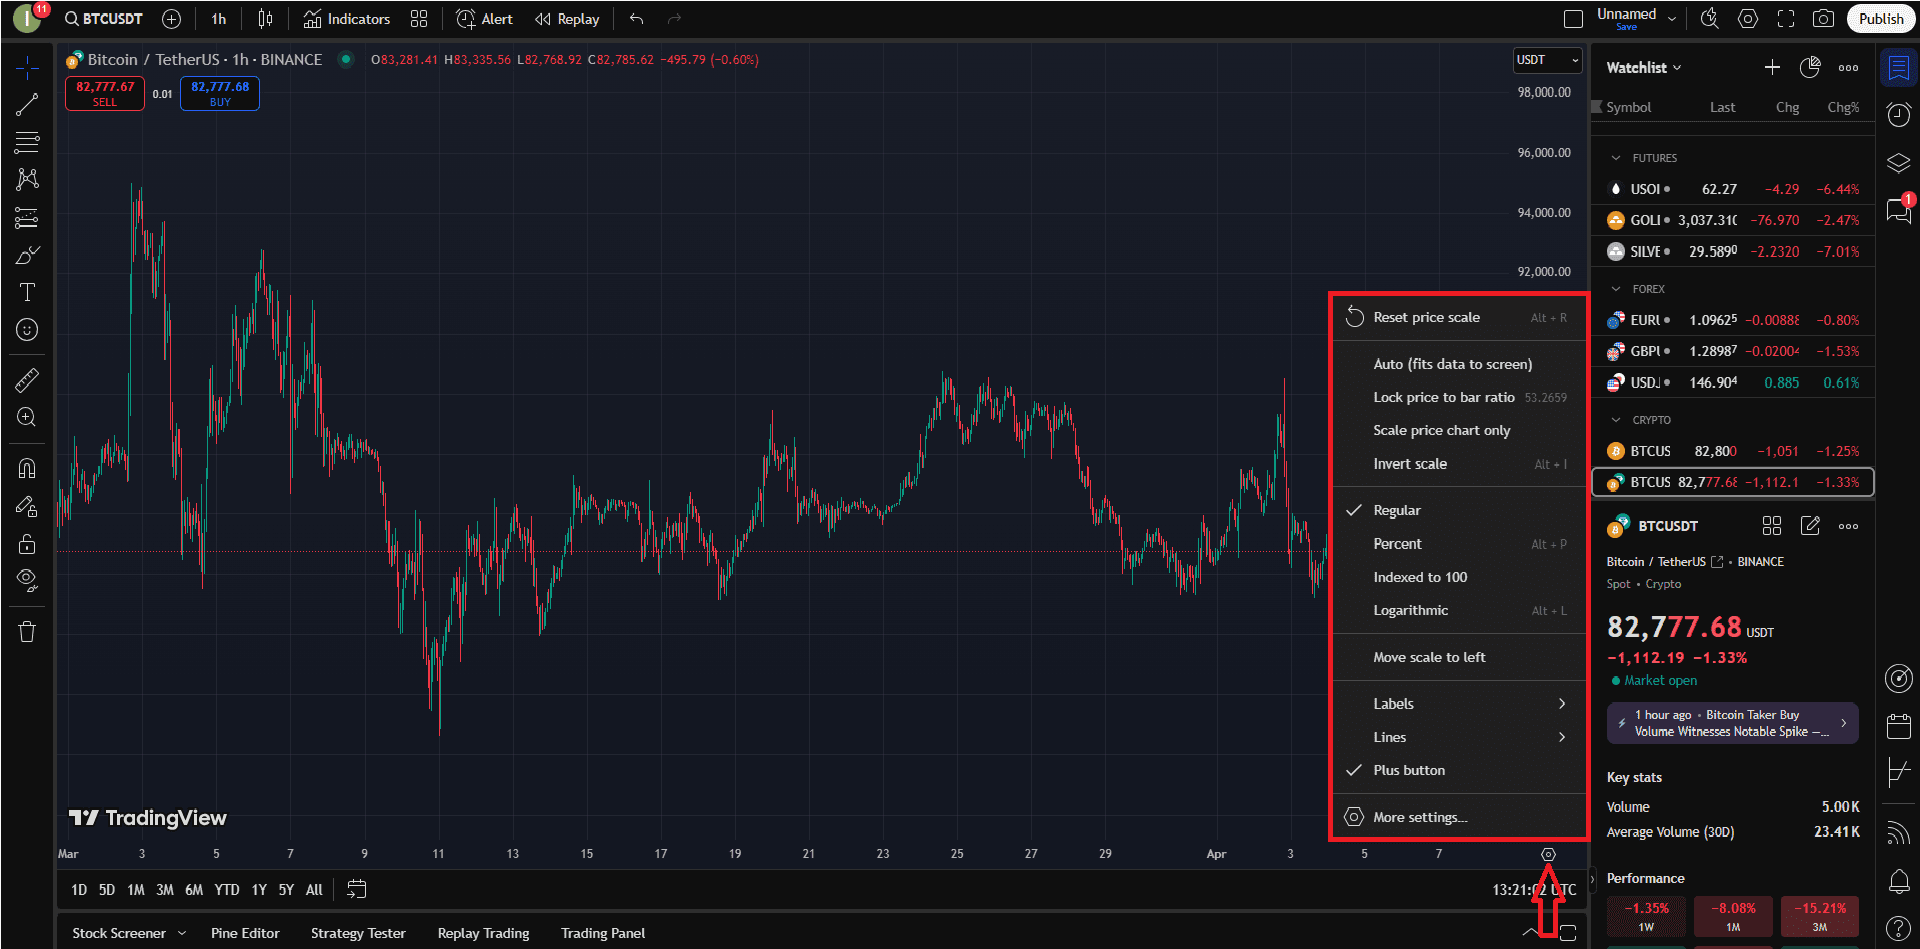
Task: Switch scale to Percent mode
Action: (x=1459, y=544)
